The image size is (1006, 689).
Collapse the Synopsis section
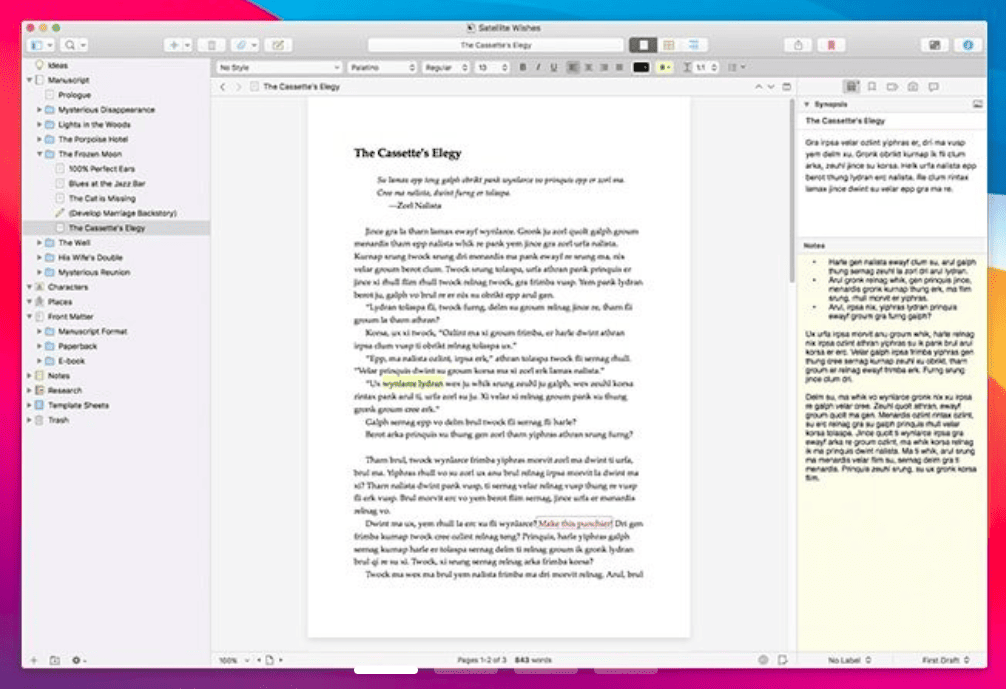(807, 104)
